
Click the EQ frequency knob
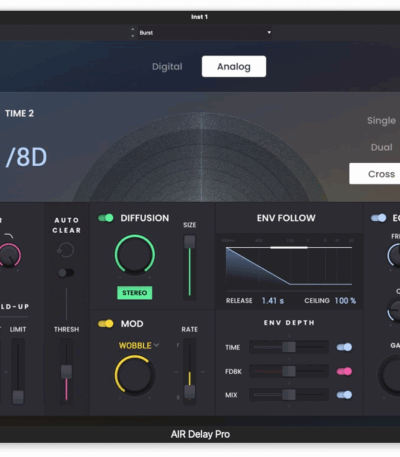(x=394, y=255)
